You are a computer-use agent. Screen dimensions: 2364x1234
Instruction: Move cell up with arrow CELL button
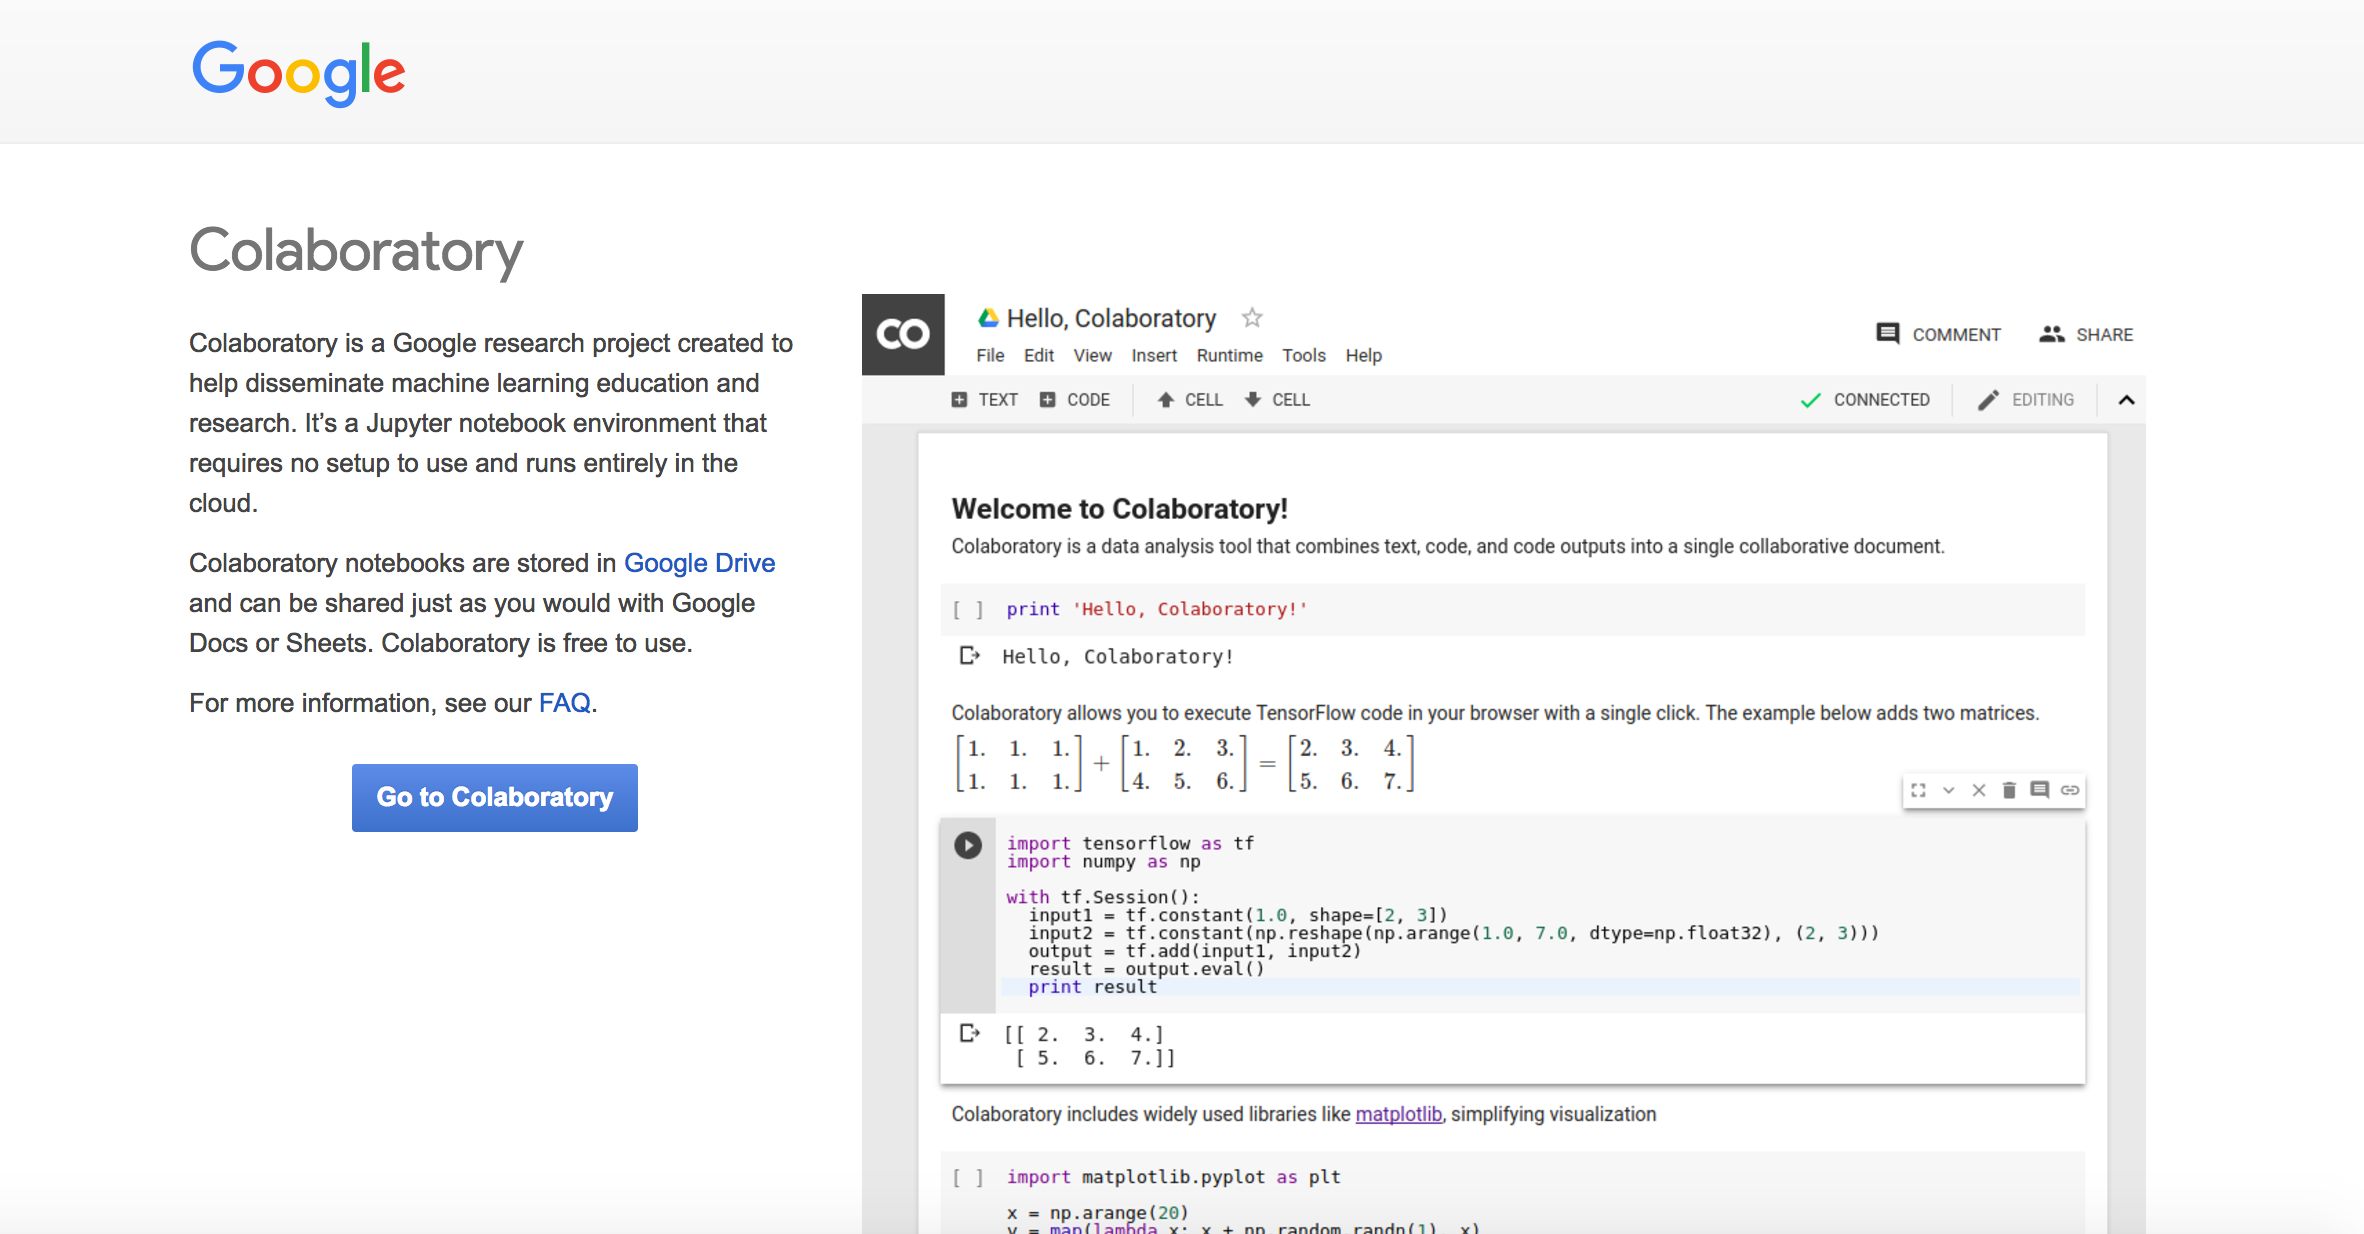pos(1190,400)
